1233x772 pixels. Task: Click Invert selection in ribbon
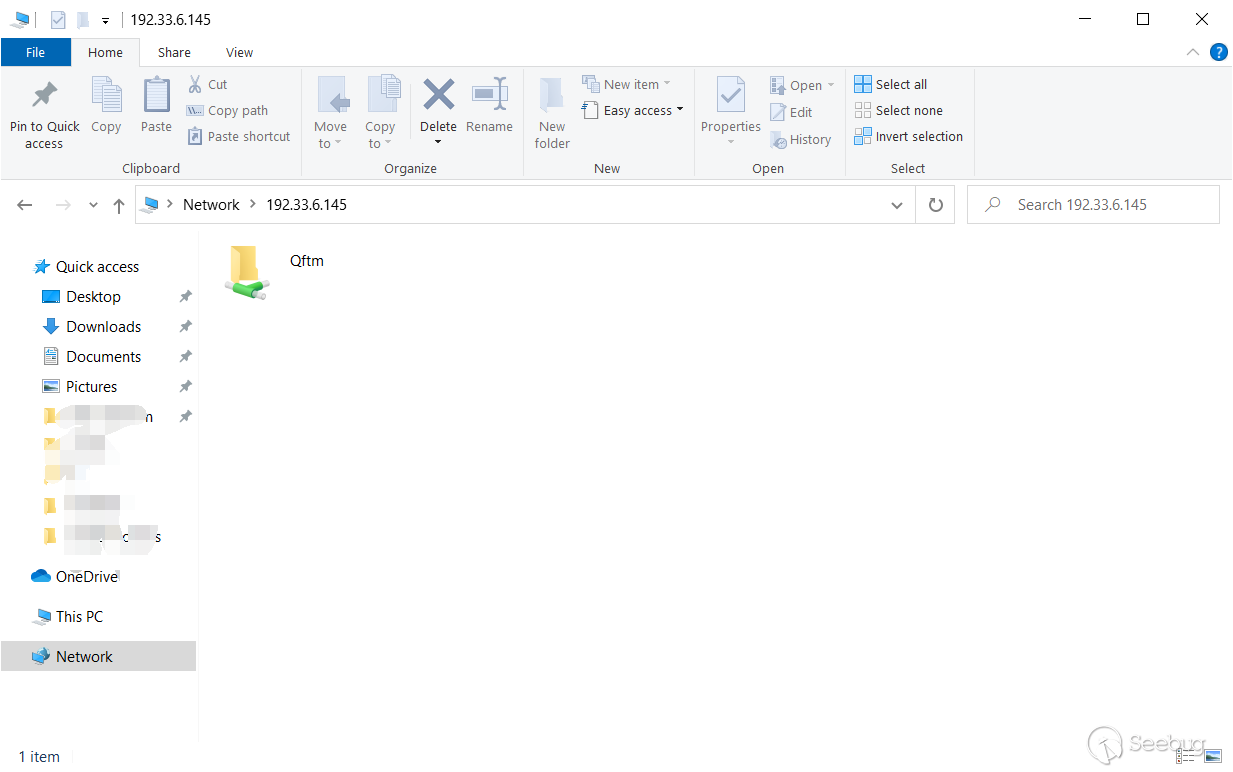(x=909, y=137)
